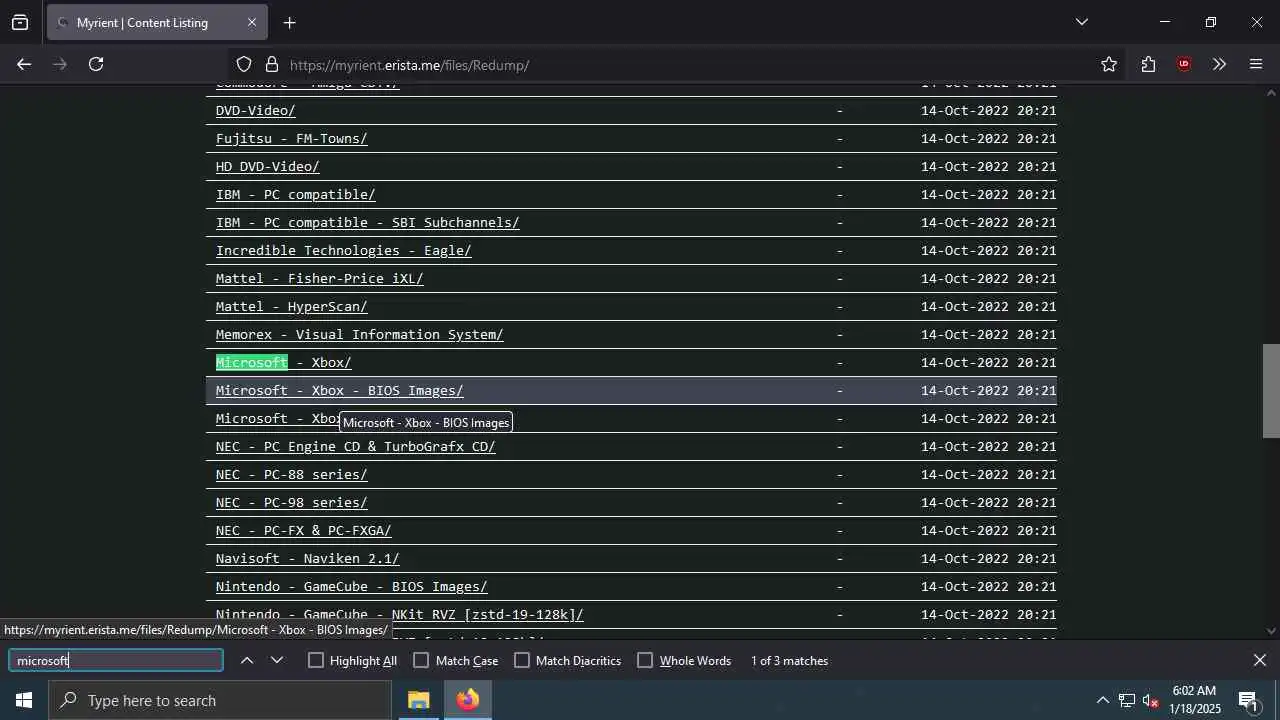Open the muted volume tray icon

1151,700
